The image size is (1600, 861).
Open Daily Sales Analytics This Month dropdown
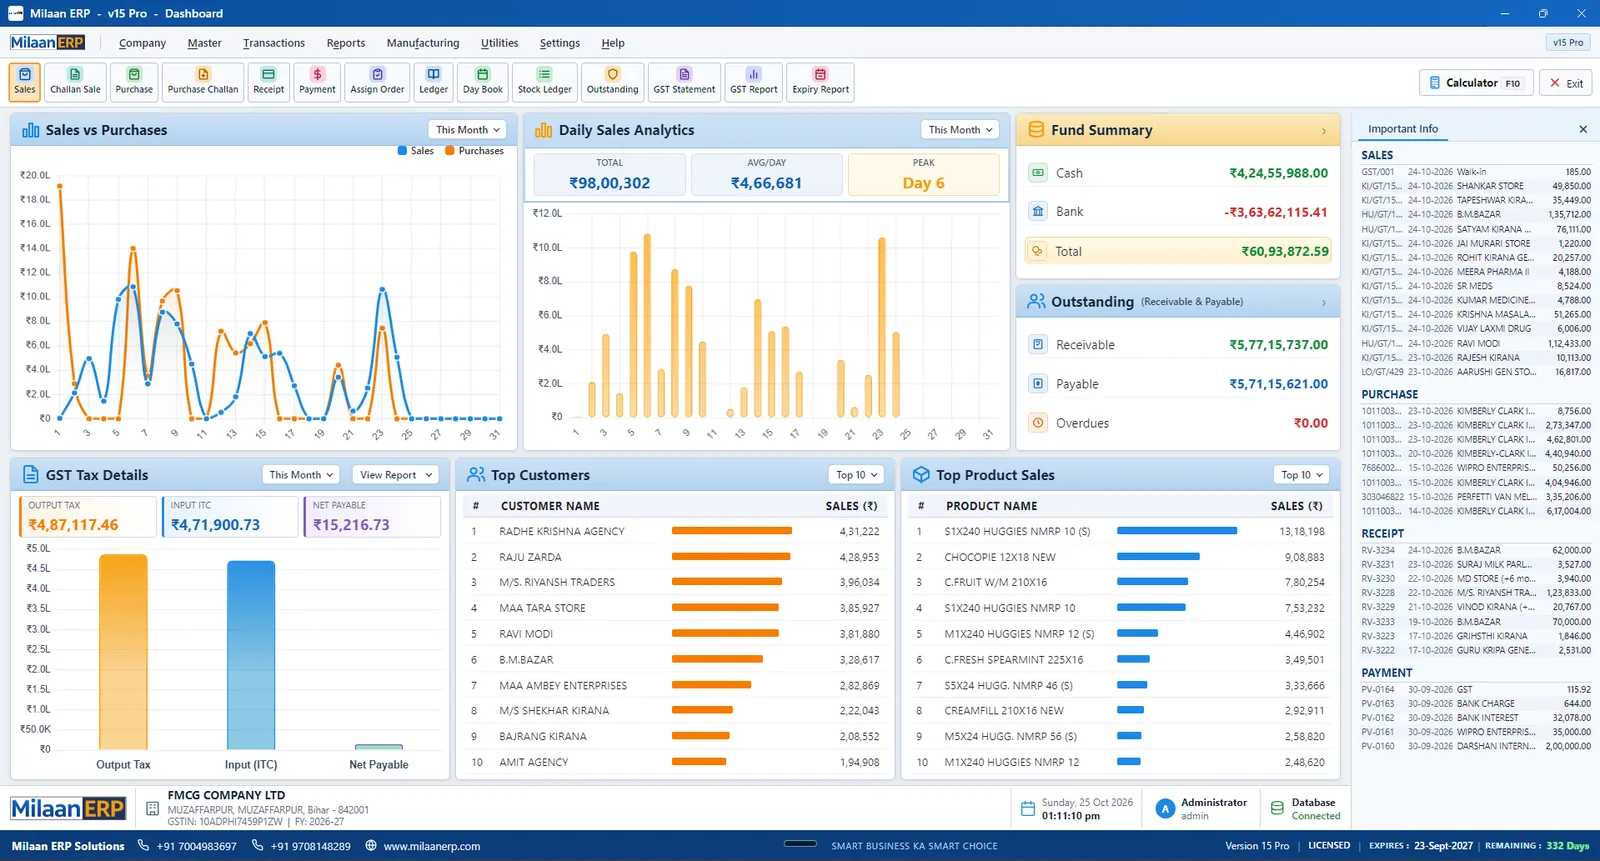click(960, 130)
